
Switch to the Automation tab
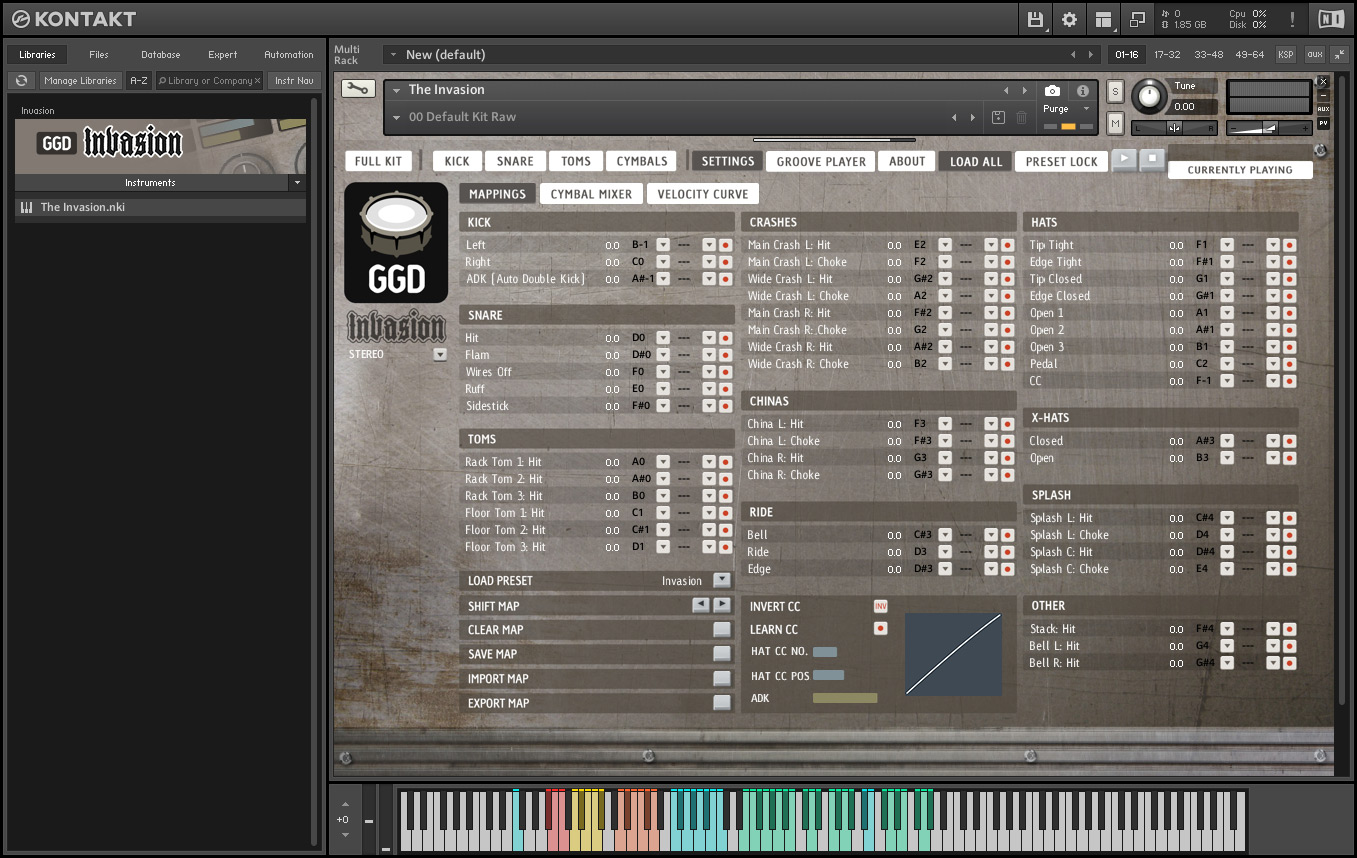[289, 55]
